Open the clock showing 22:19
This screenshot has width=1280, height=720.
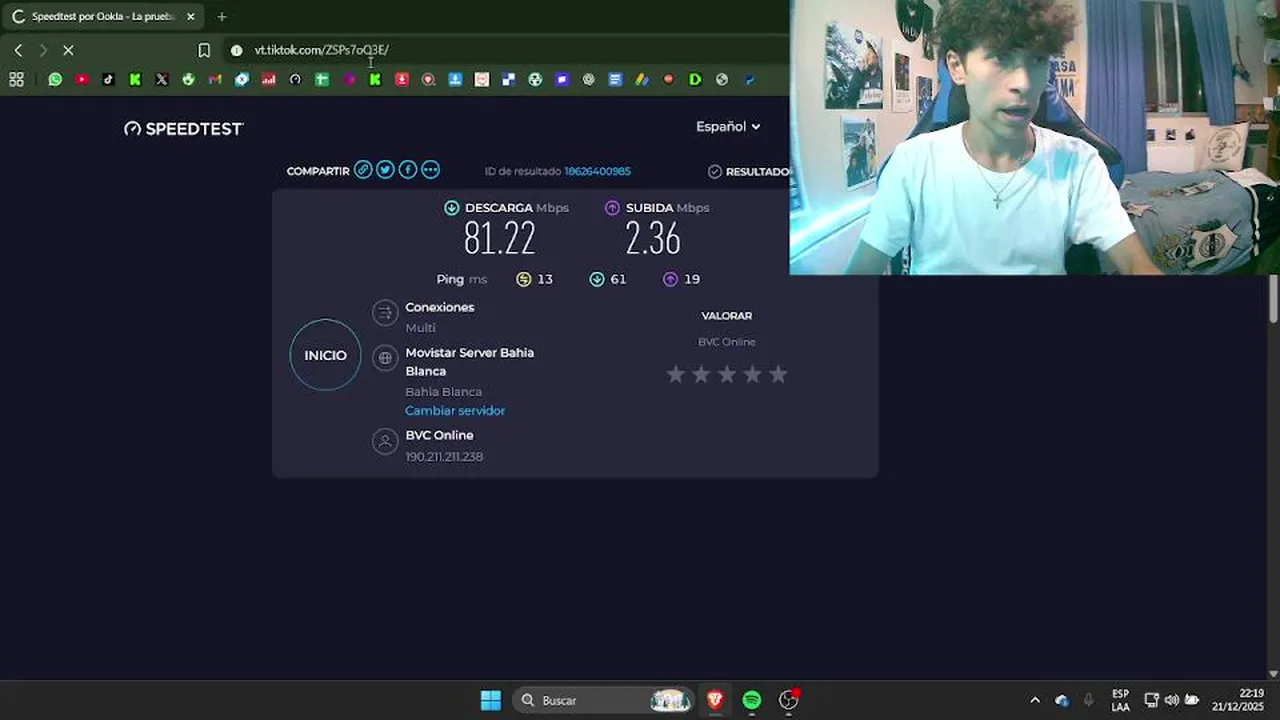(1238, 700)
